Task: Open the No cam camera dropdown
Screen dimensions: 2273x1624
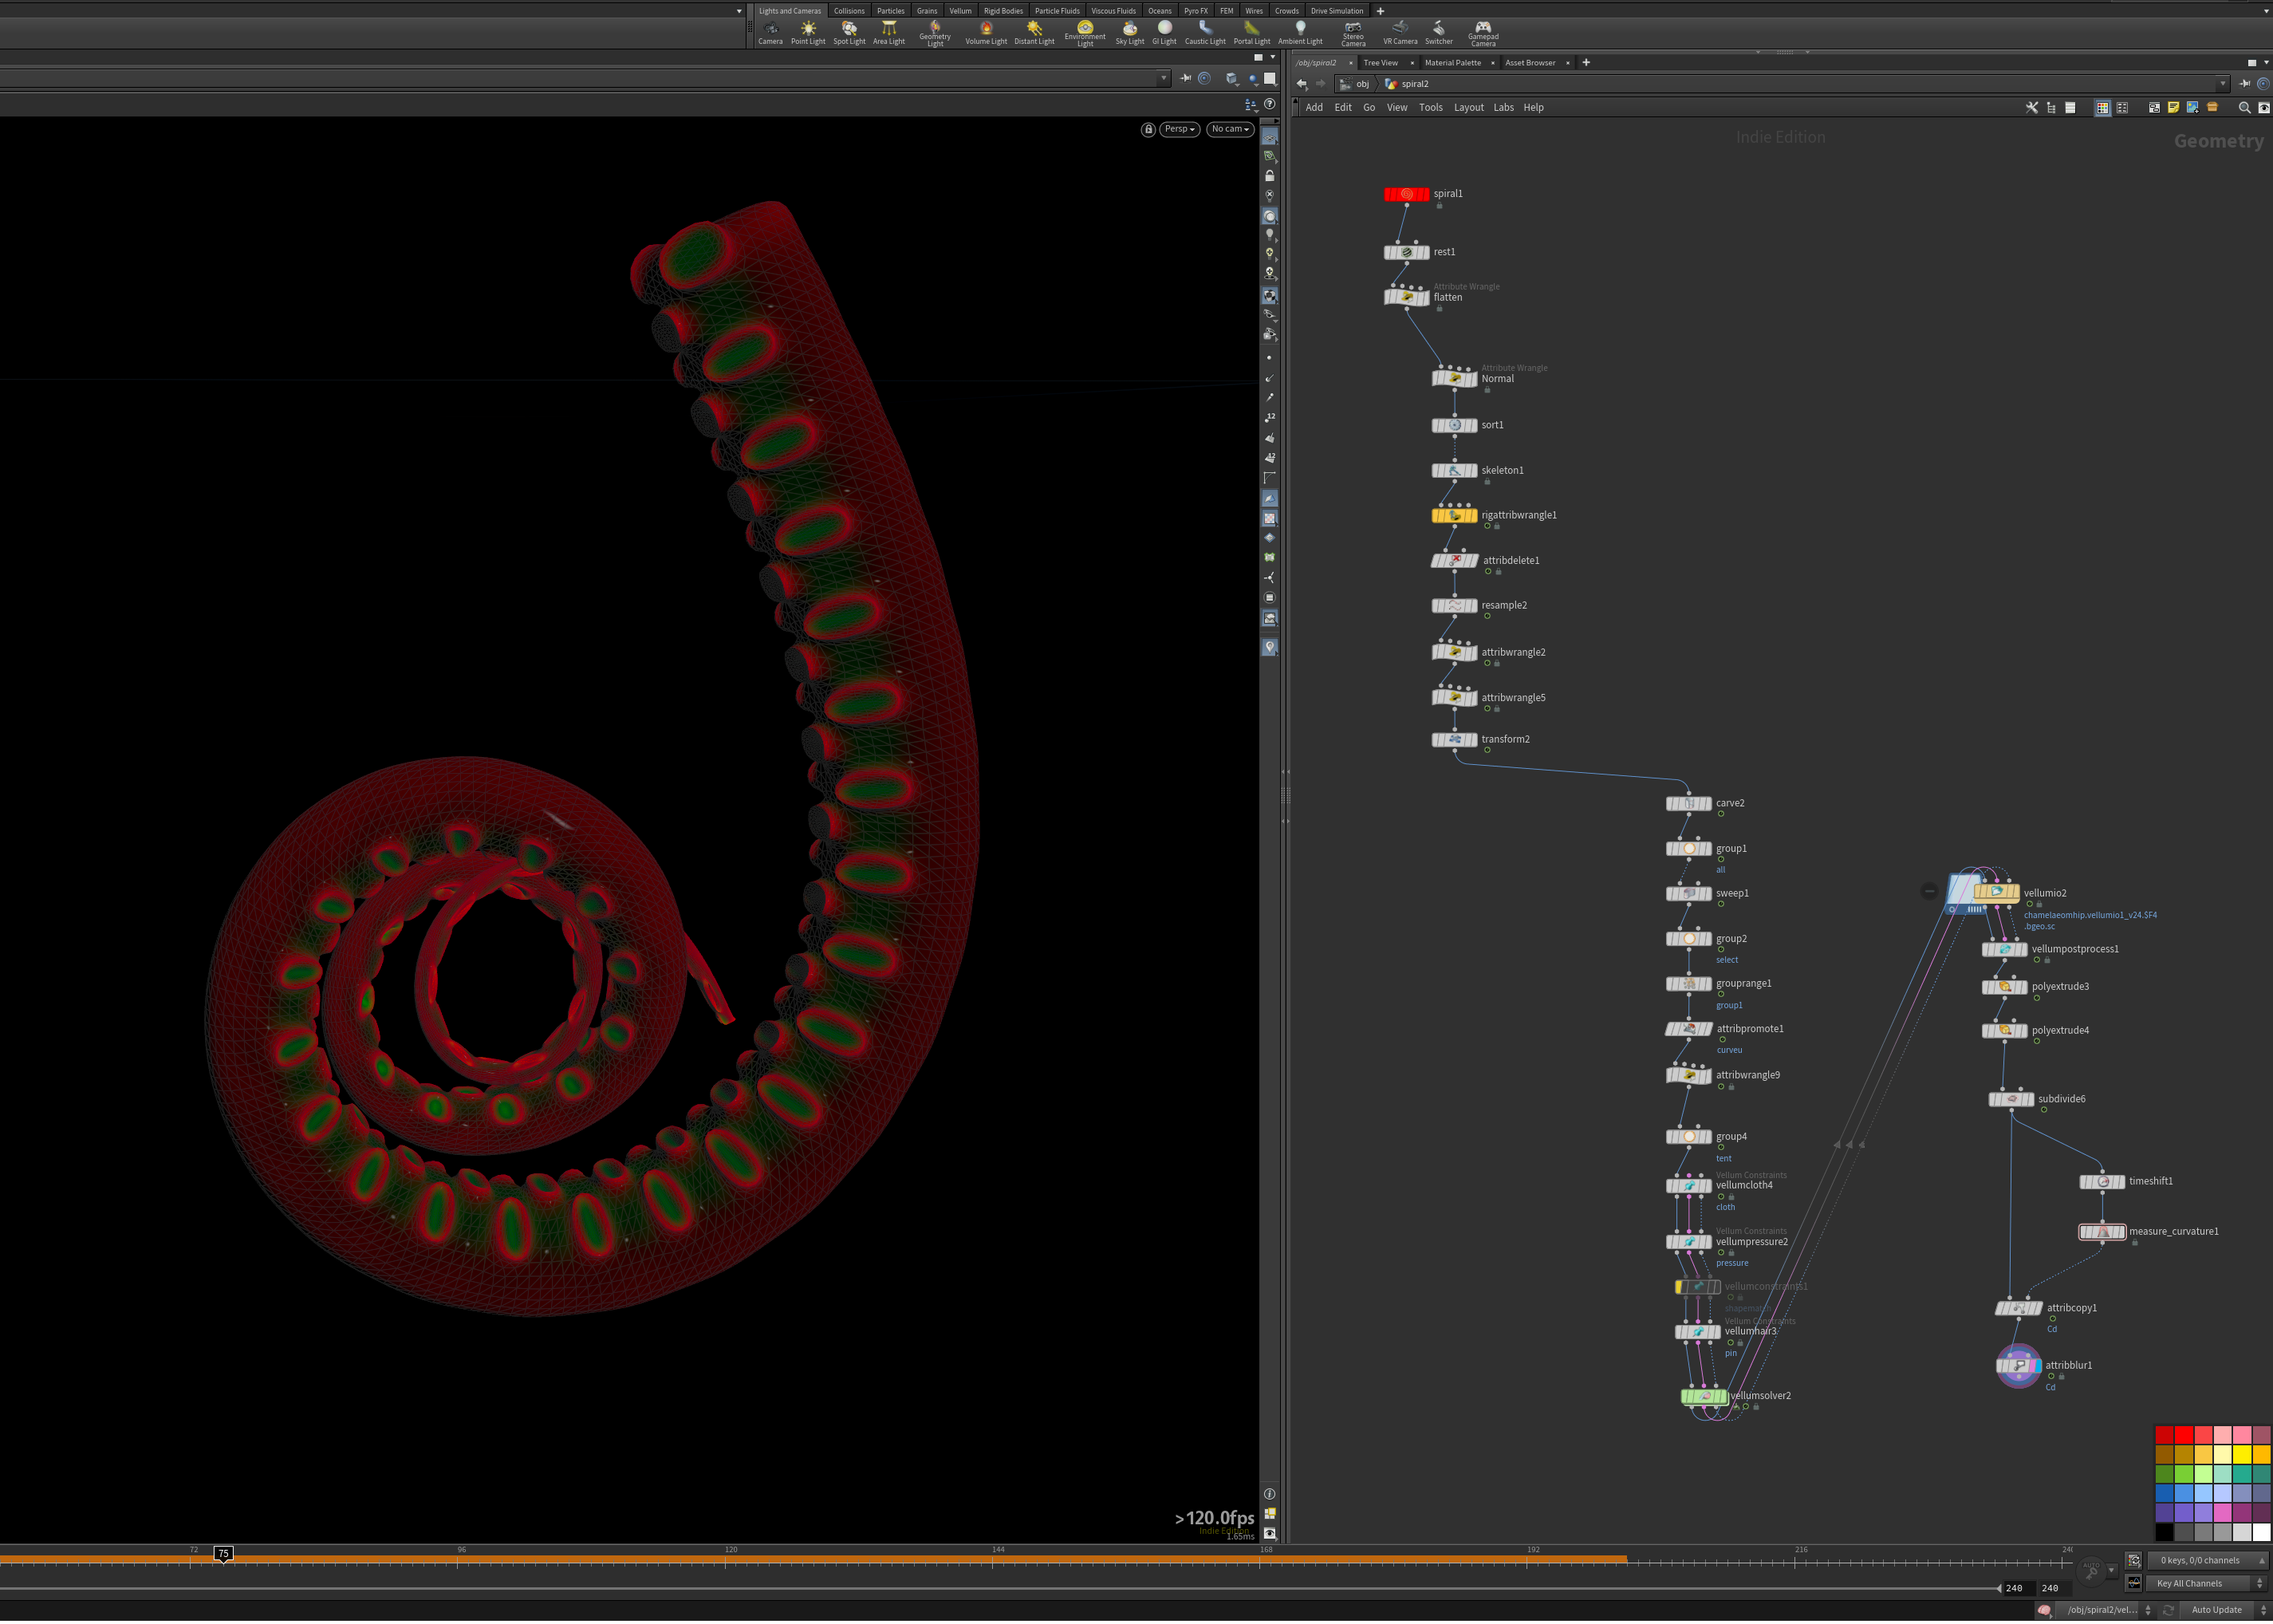Action: [1230, 130]
